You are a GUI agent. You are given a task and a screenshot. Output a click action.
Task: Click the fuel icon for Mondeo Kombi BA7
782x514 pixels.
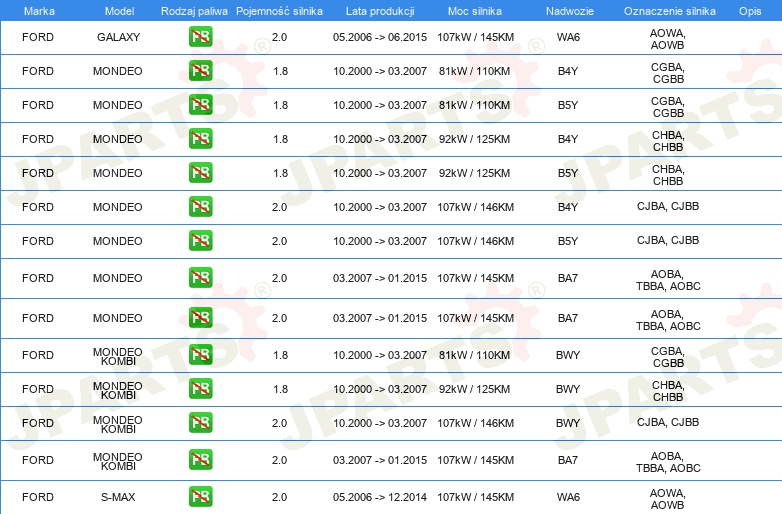[x=200, y=460]
